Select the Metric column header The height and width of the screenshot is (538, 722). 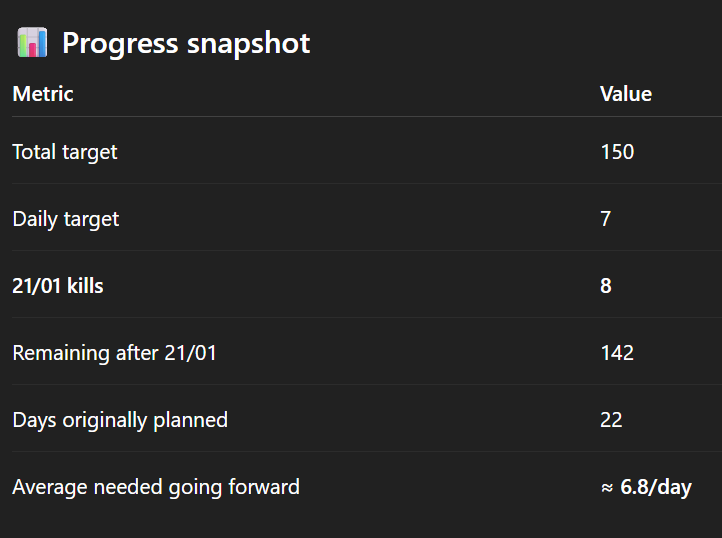pos(43,94)
